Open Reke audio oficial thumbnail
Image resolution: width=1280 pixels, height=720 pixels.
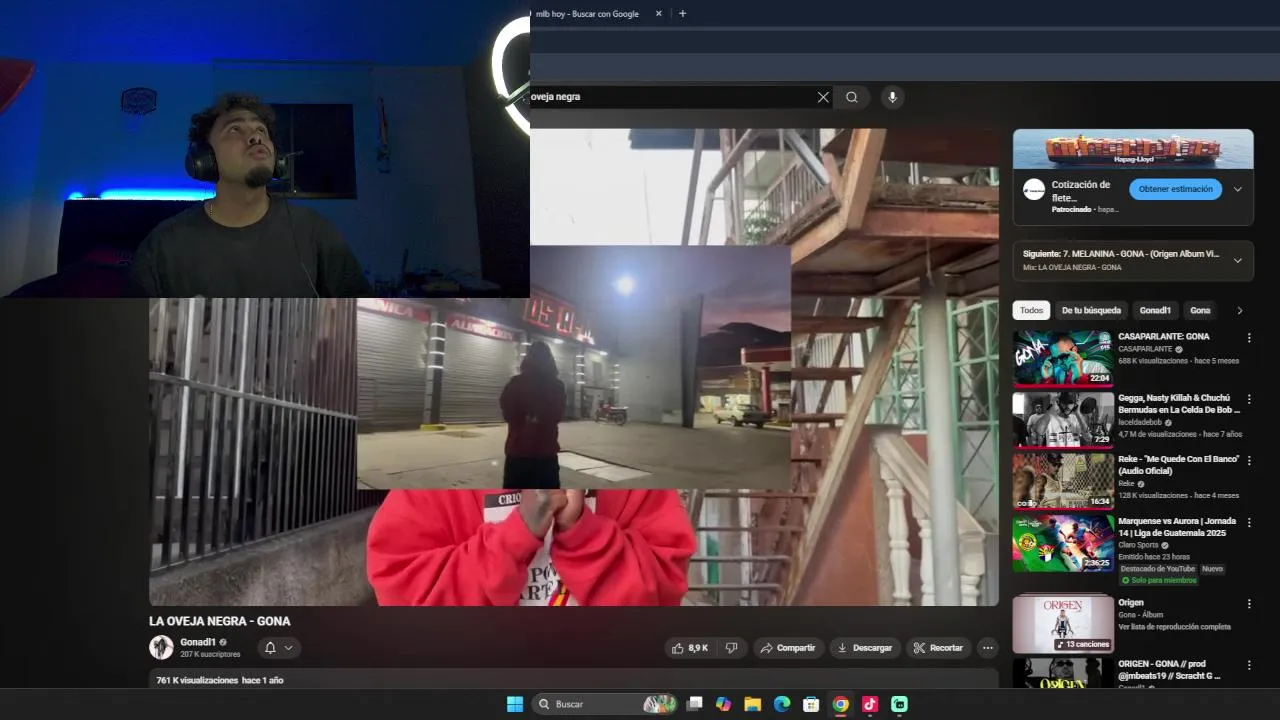click(x=1063, y=481)
